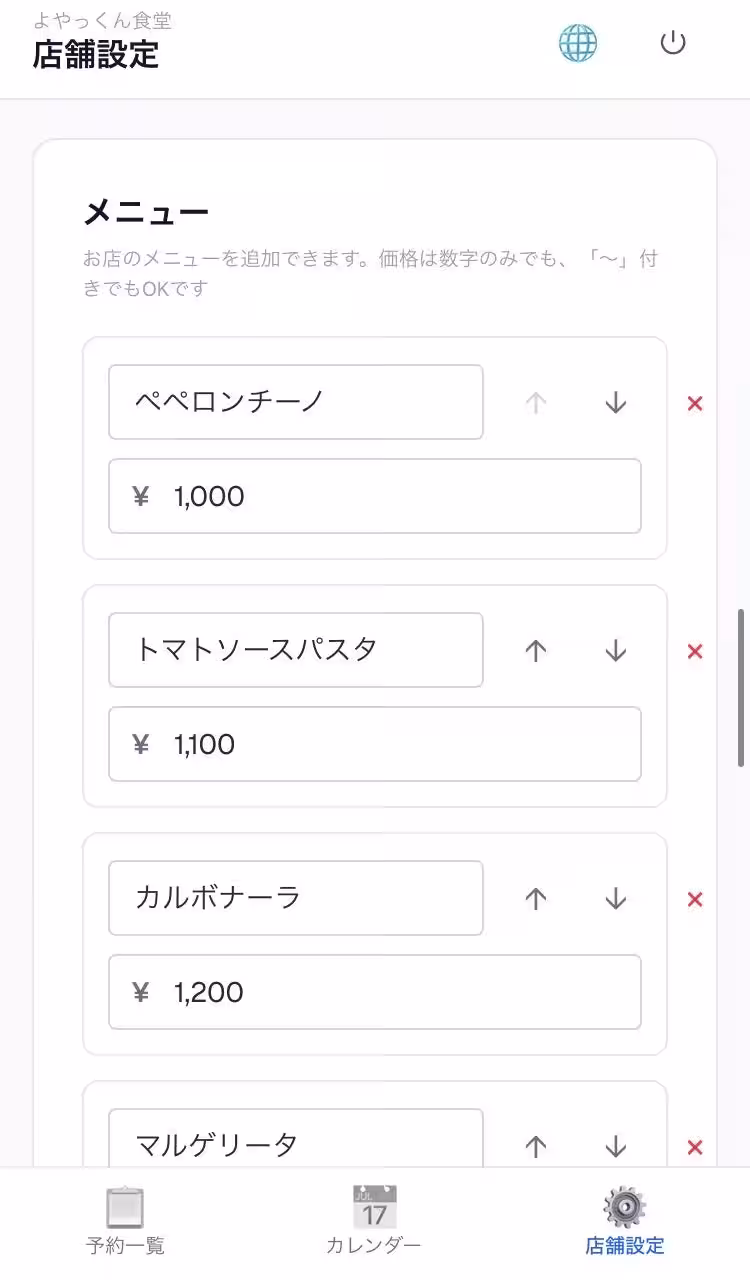Move ペペロンチーノ down with the arrow icon
Screen dimensions: 750x1280
[615, 403]
